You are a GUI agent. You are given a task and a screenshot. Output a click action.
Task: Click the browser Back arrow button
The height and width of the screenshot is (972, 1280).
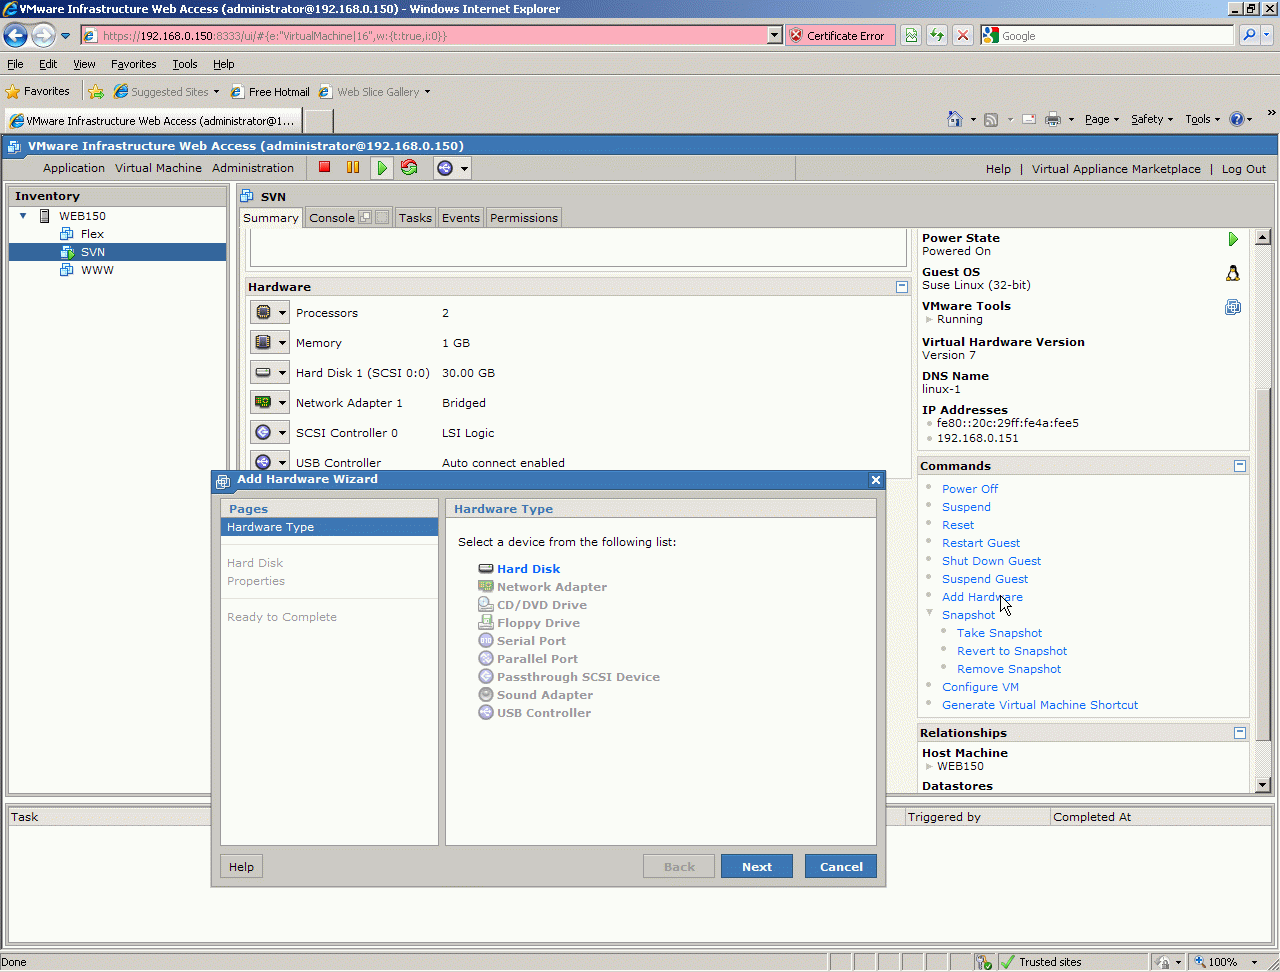(x=16, y=36)
